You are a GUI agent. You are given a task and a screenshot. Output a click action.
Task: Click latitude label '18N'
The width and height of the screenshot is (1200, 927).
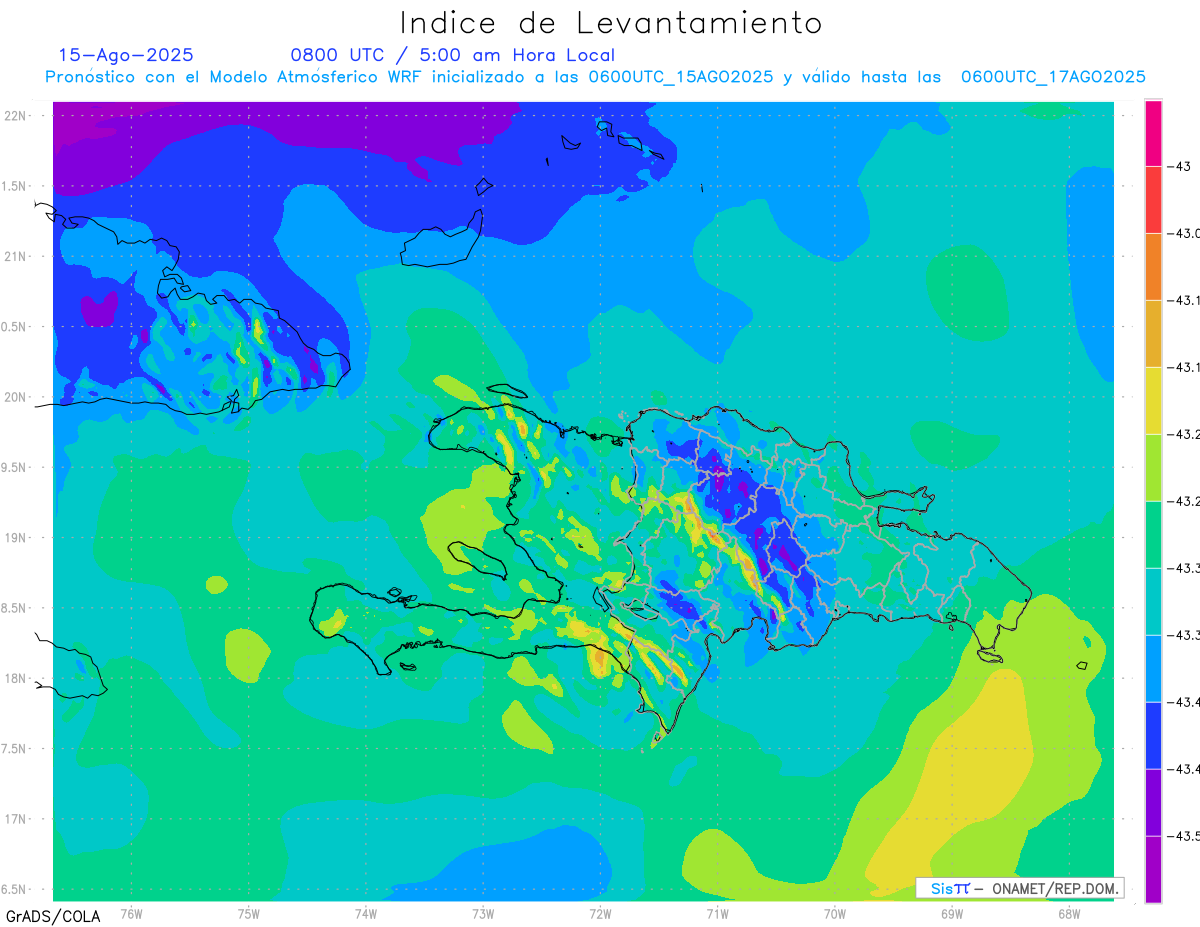pos(16,678)
